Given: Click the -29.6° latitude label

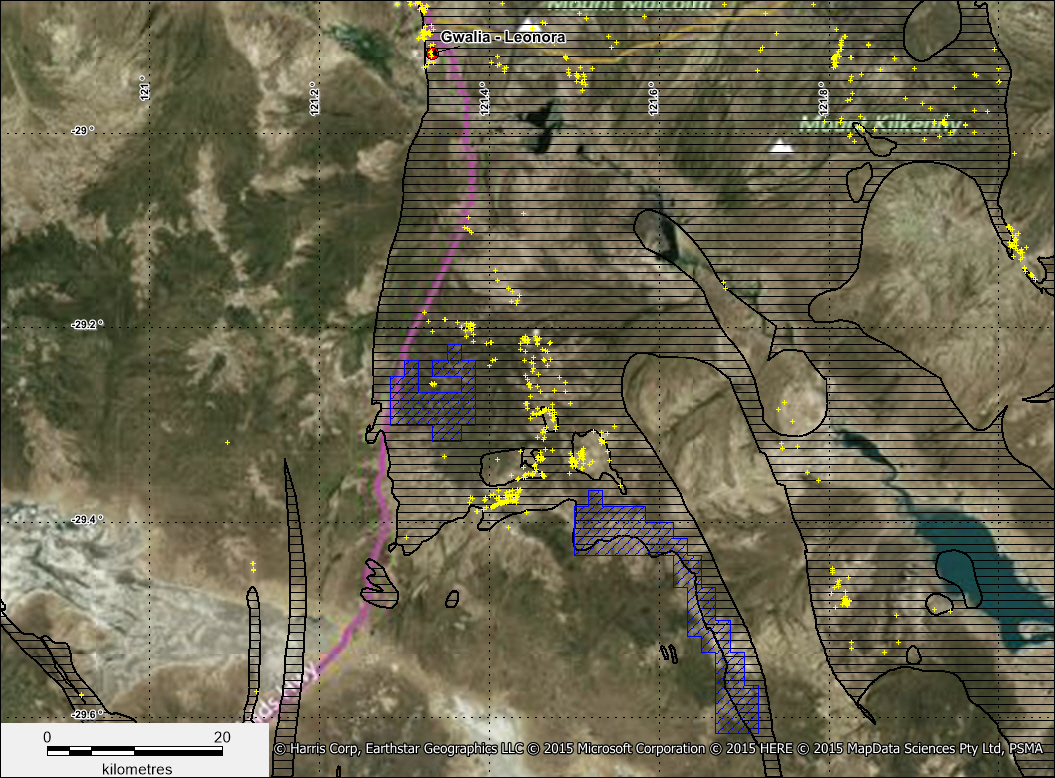Looking at the screenshot, I should [87, 714].
